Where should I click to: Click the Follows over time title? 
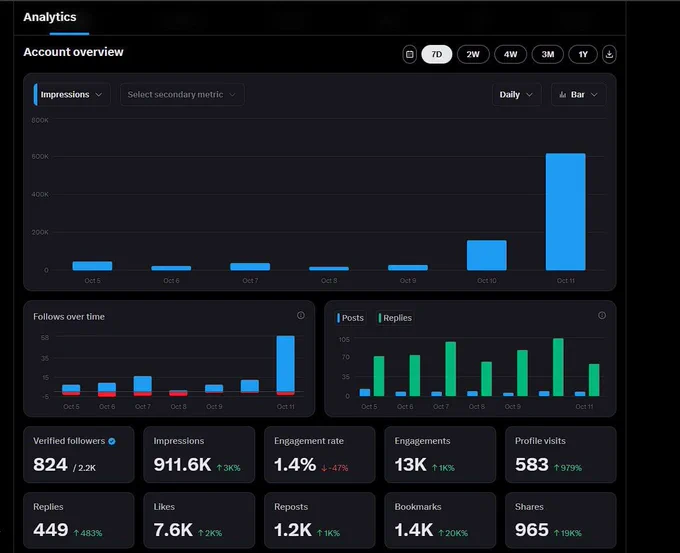pos(69,317)
